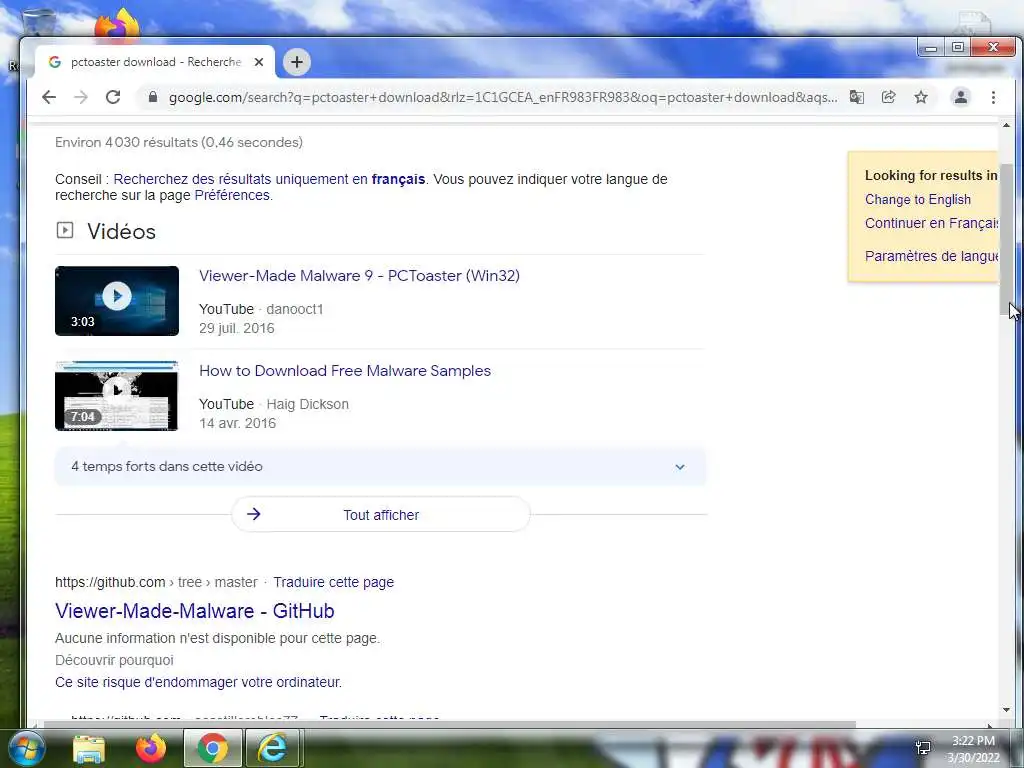The image size is (1024, 768).
Task: Reload the Google search page
Action: tap(113, 97)
